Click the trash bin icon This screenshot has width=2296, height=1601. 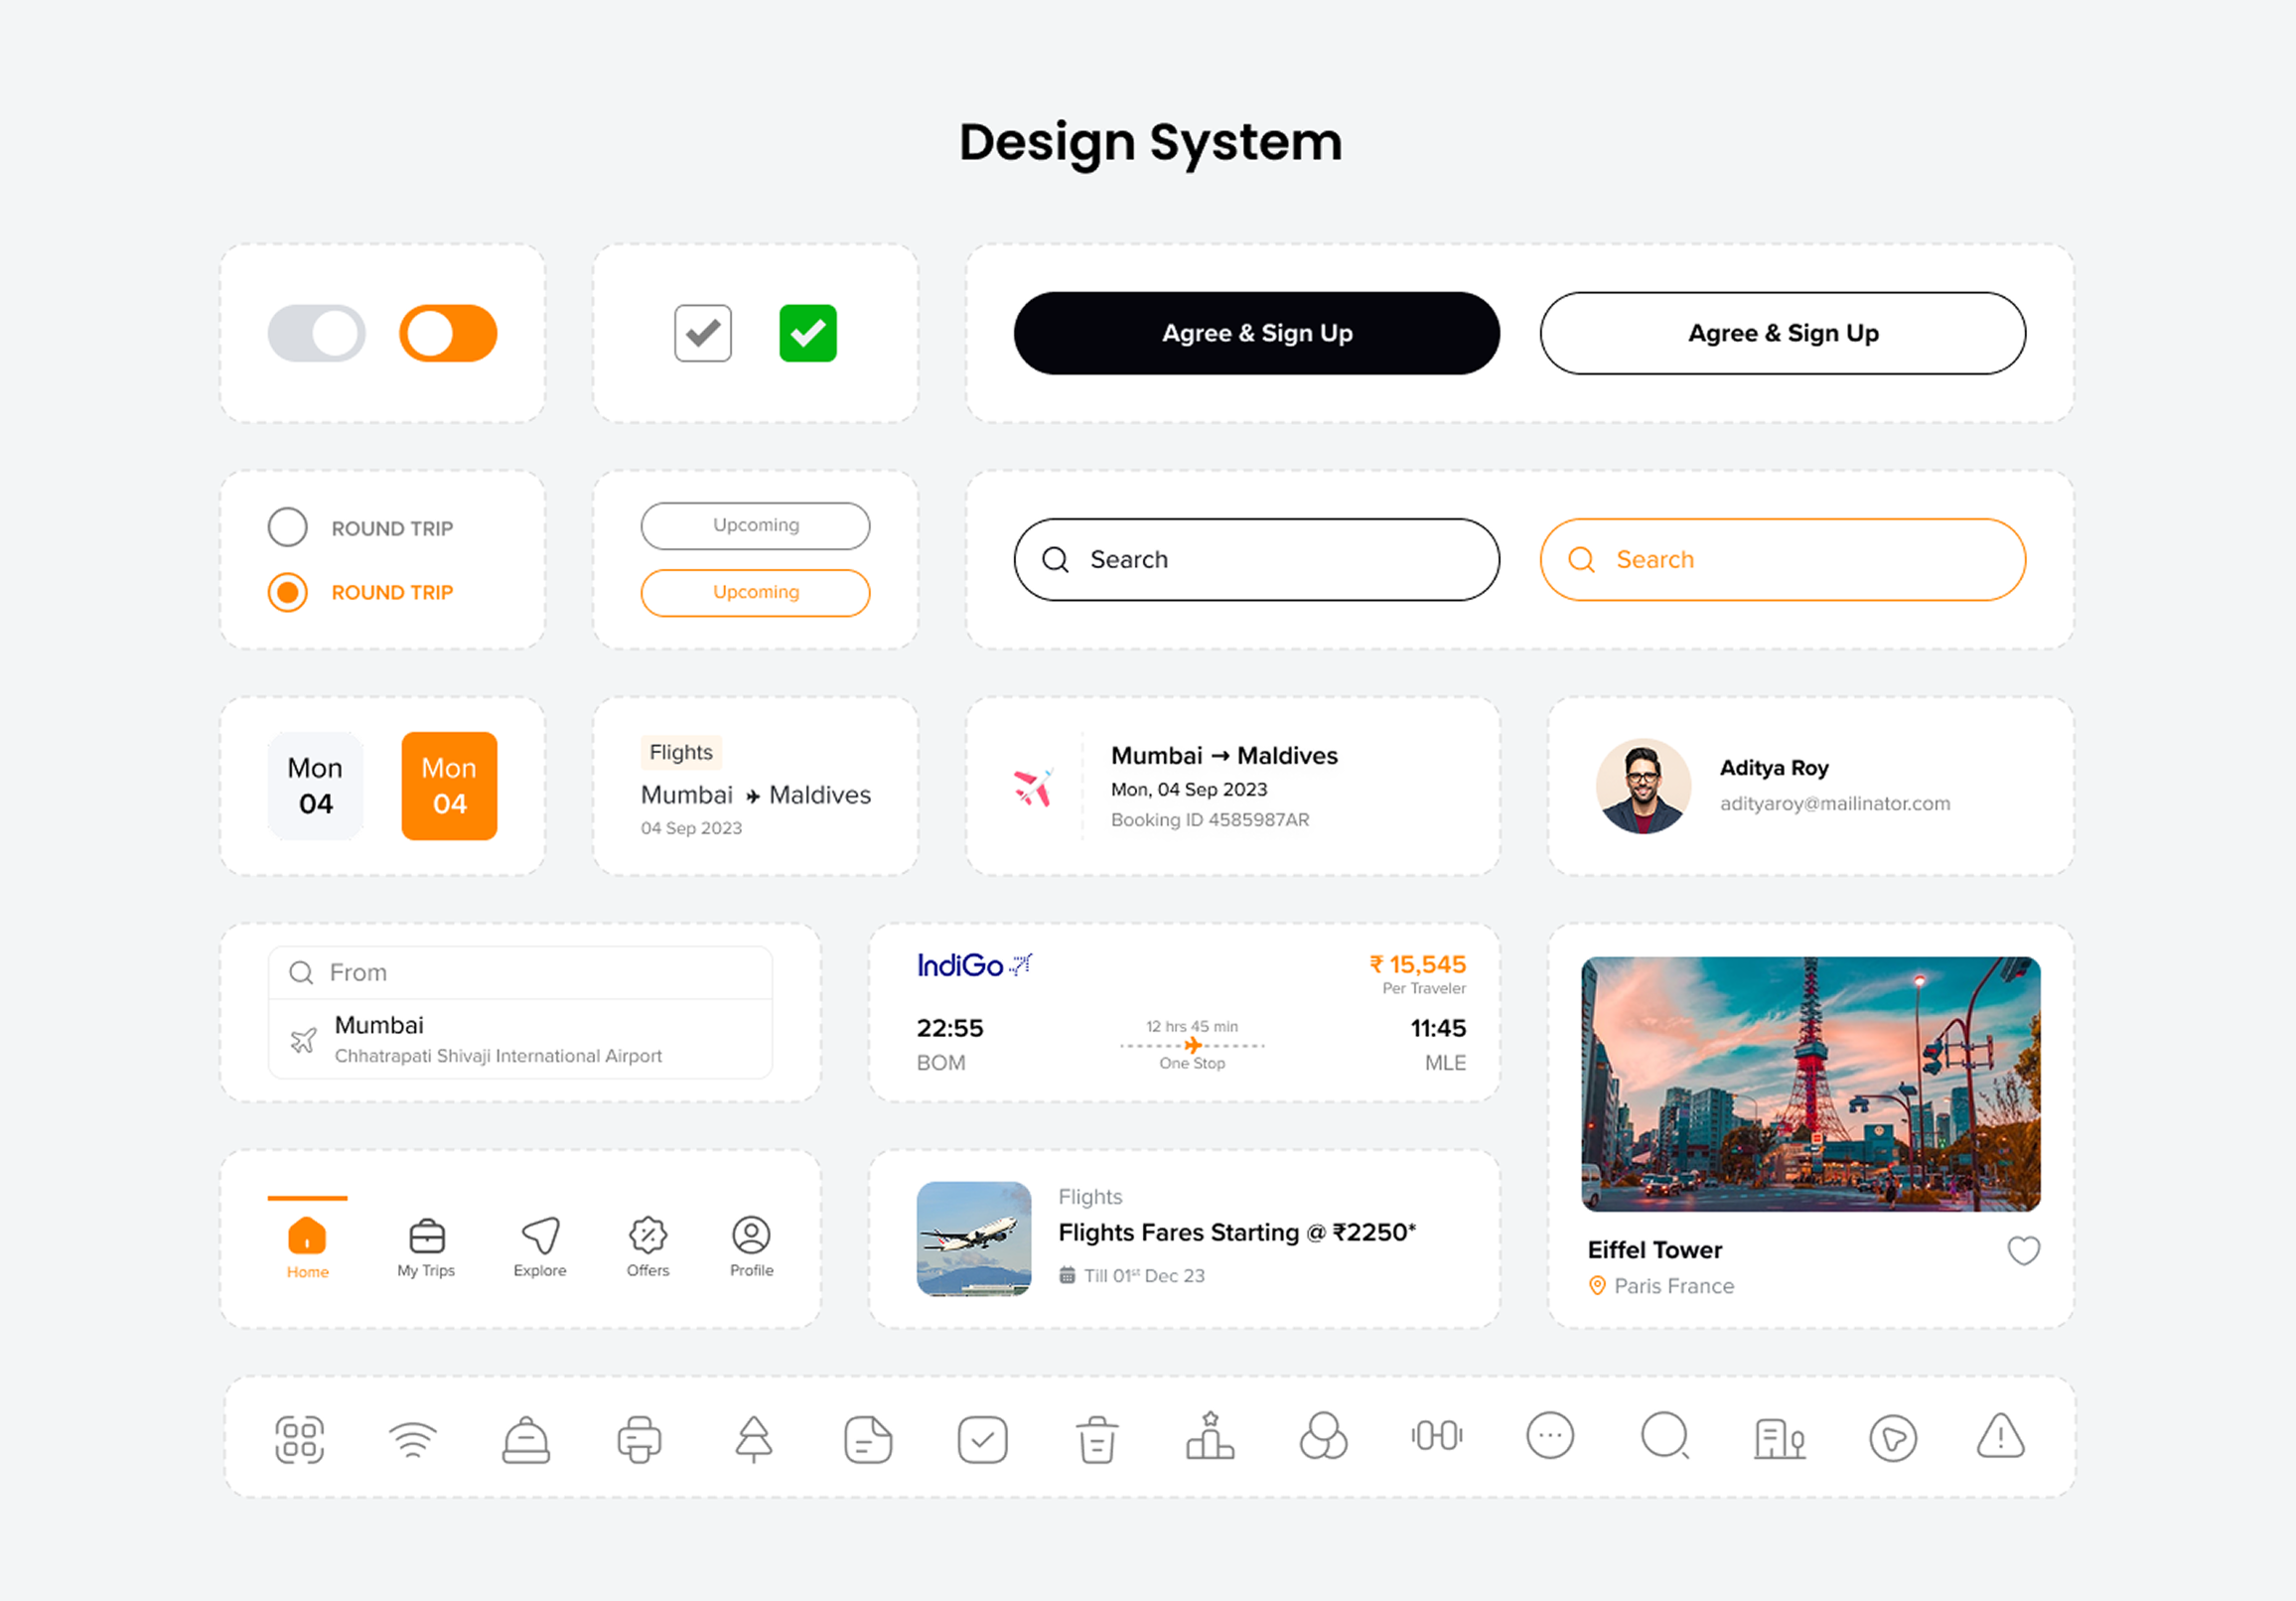coord(1097,1440)
